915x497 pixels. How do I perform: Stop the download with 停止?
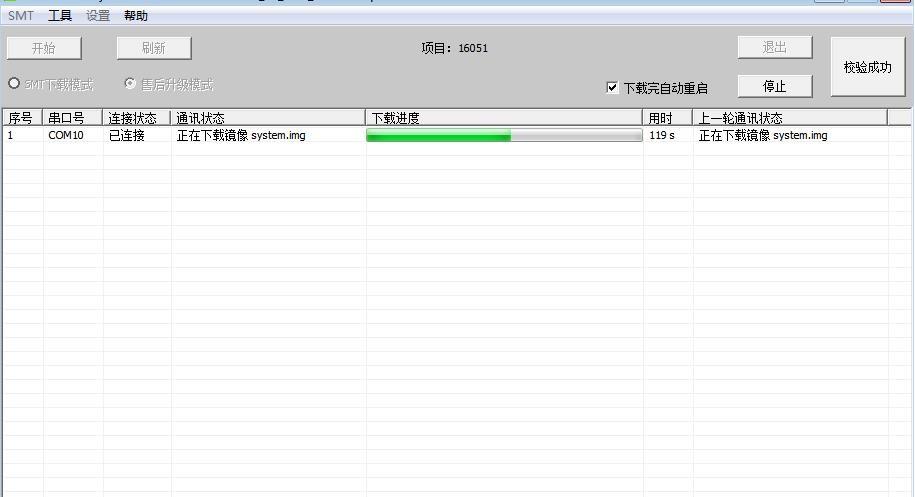775,86
